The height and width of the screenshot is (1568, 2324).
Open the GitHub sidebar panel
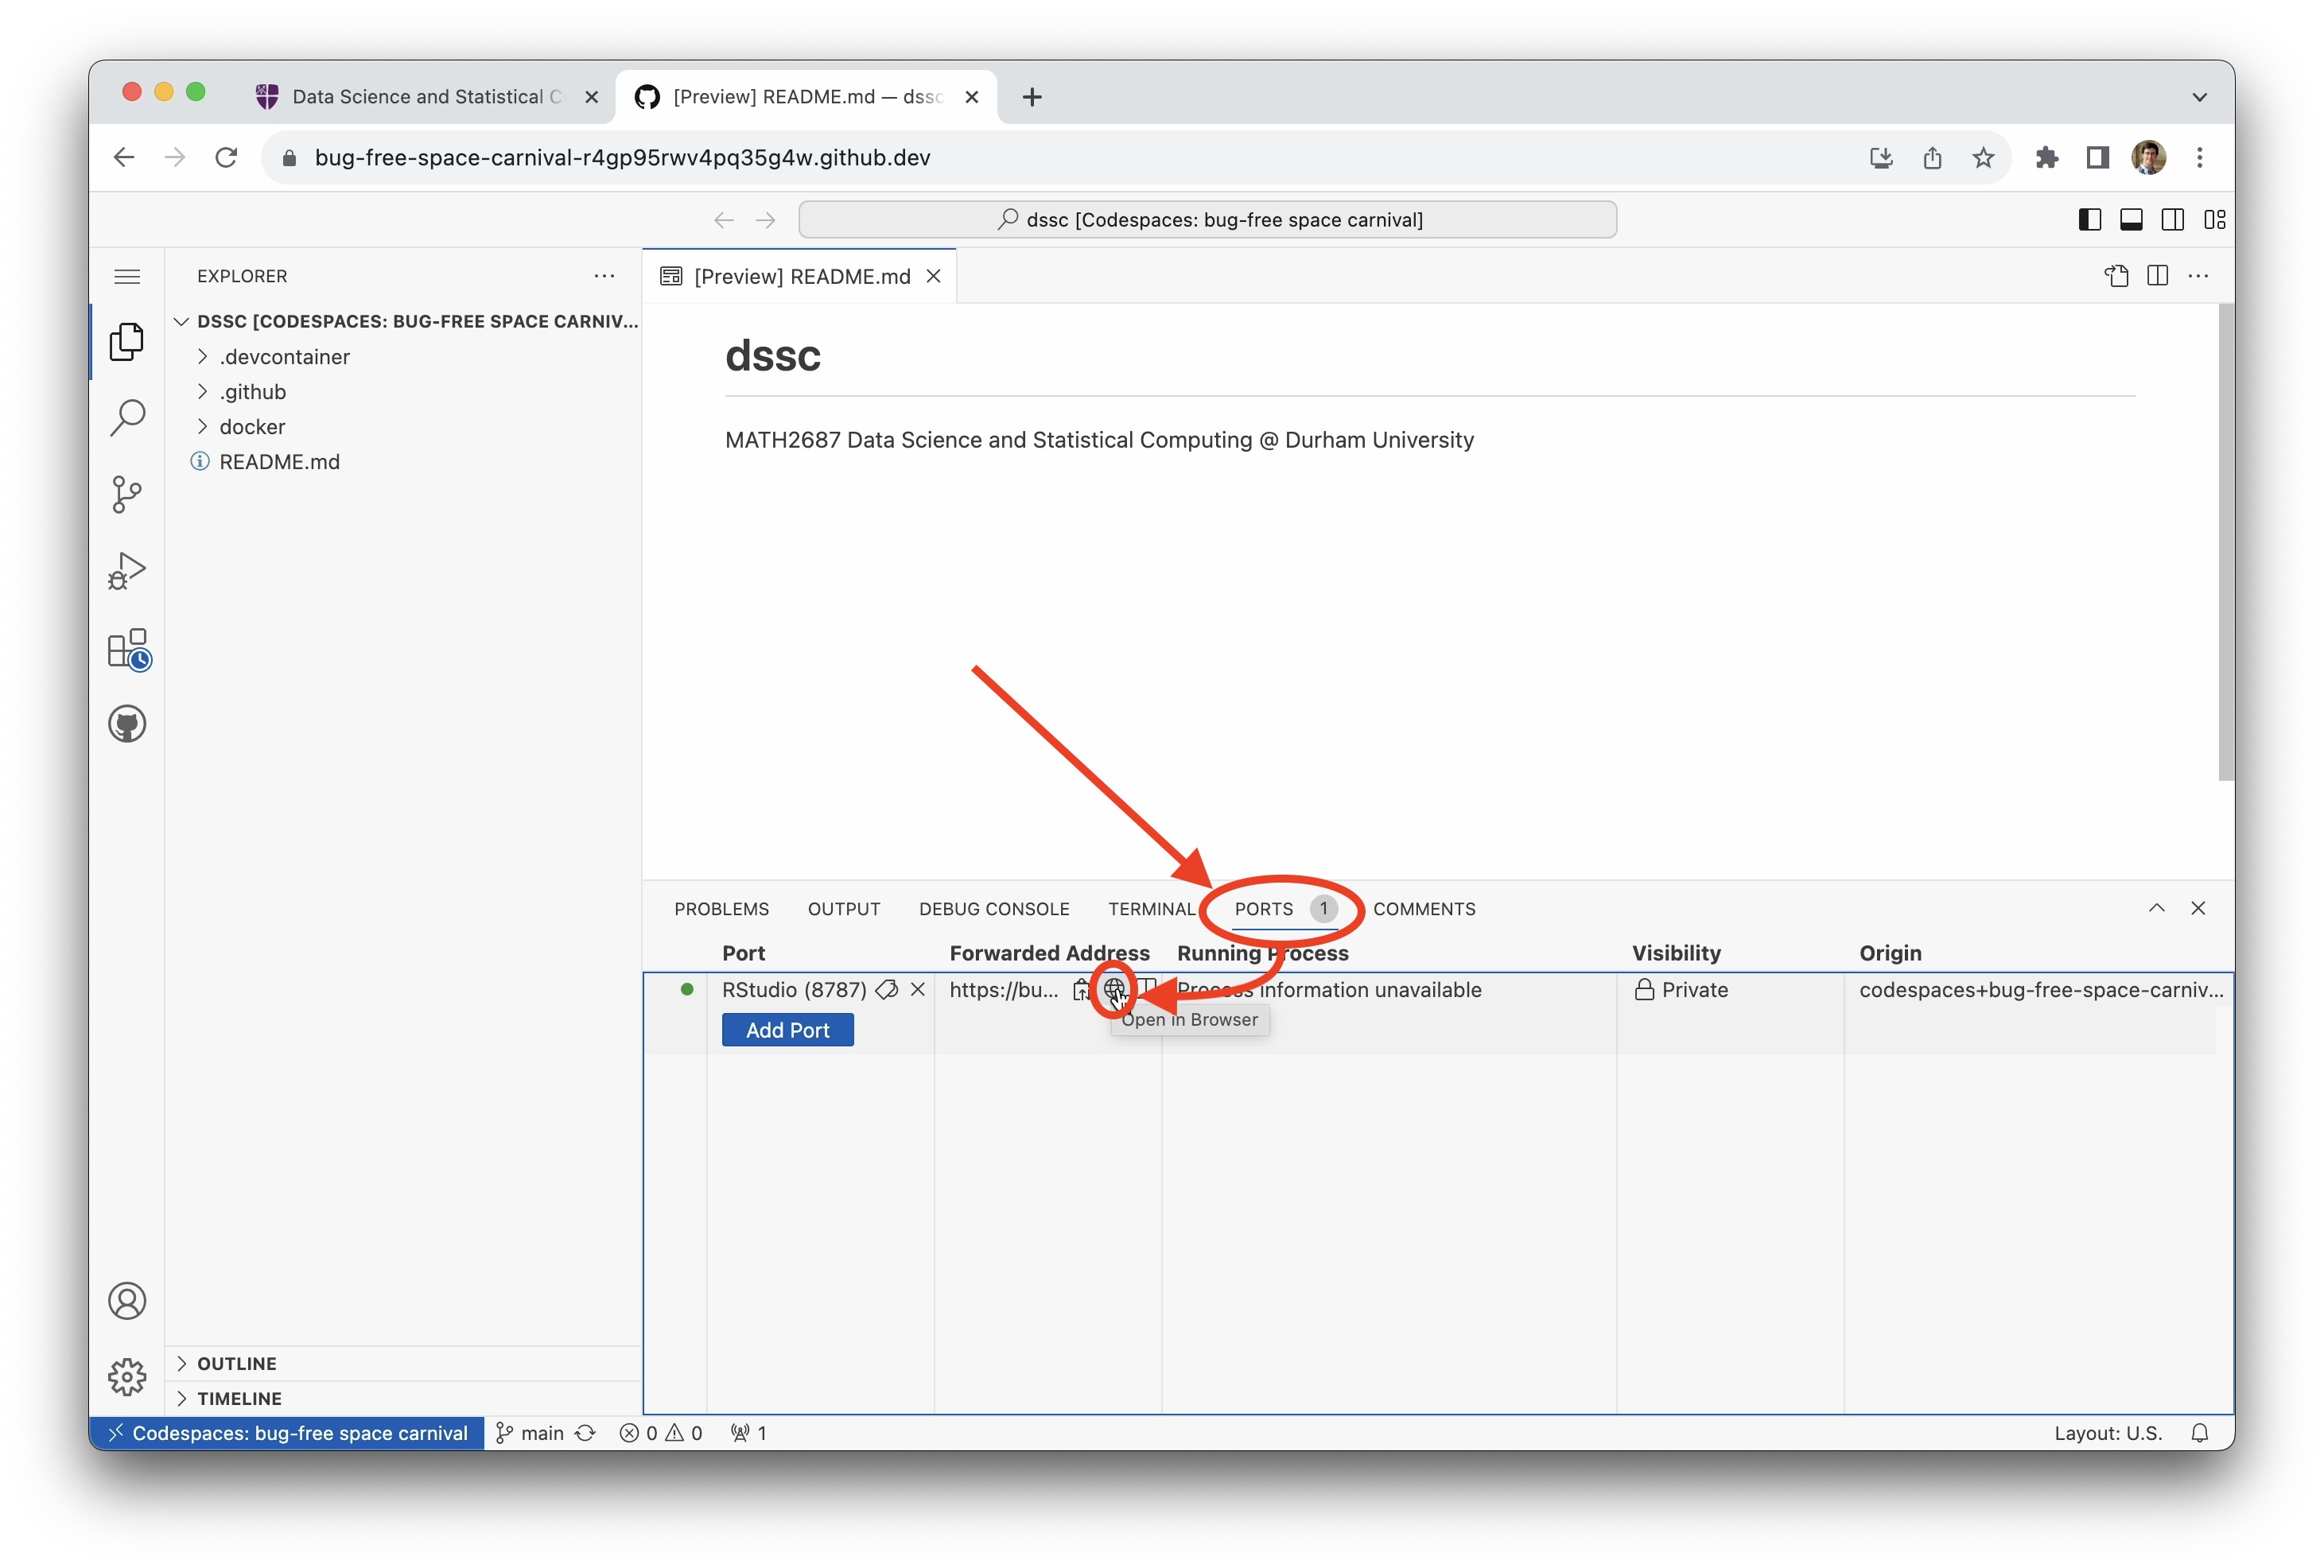[127, 724]
